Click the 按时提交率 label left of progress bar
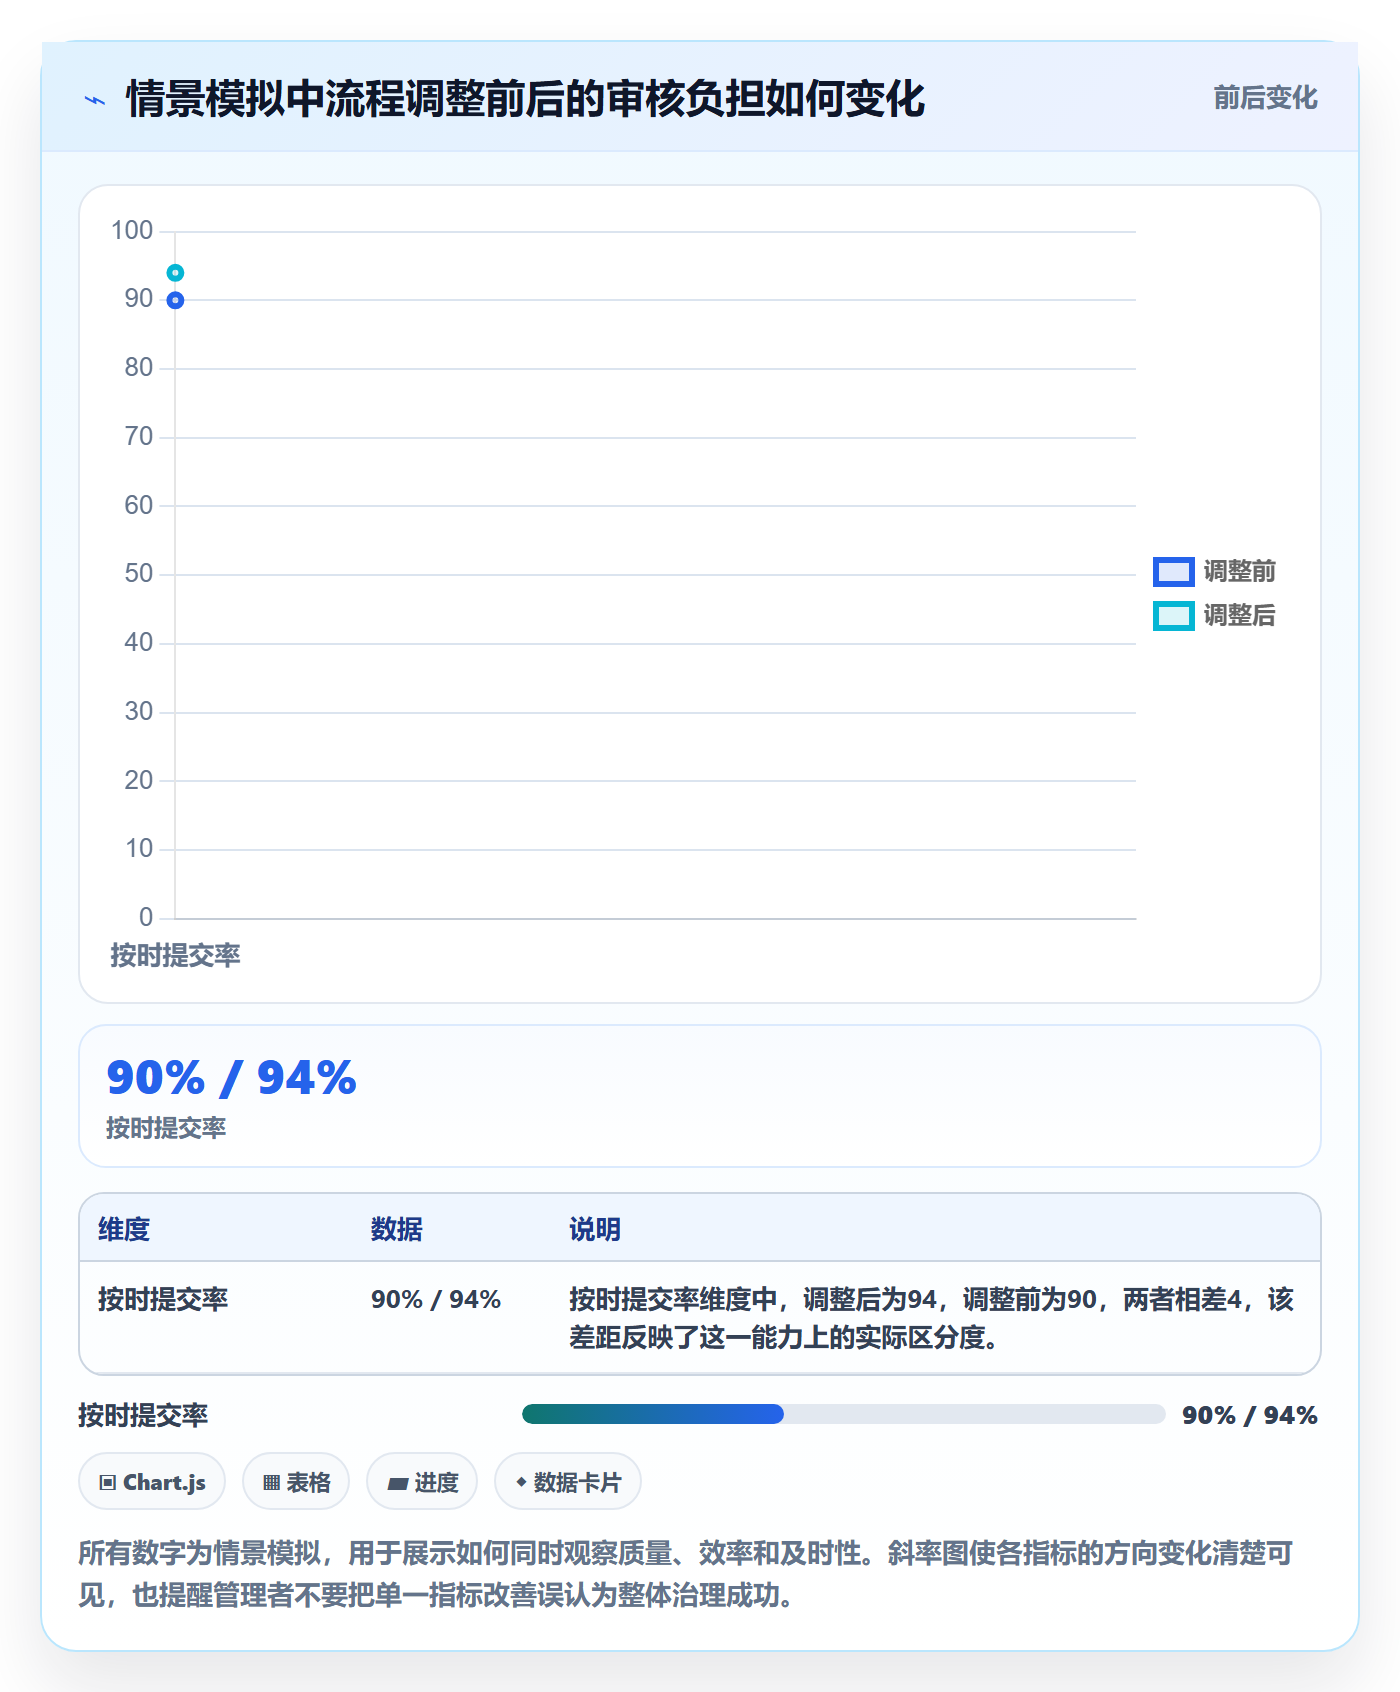 coord(143,1415)
